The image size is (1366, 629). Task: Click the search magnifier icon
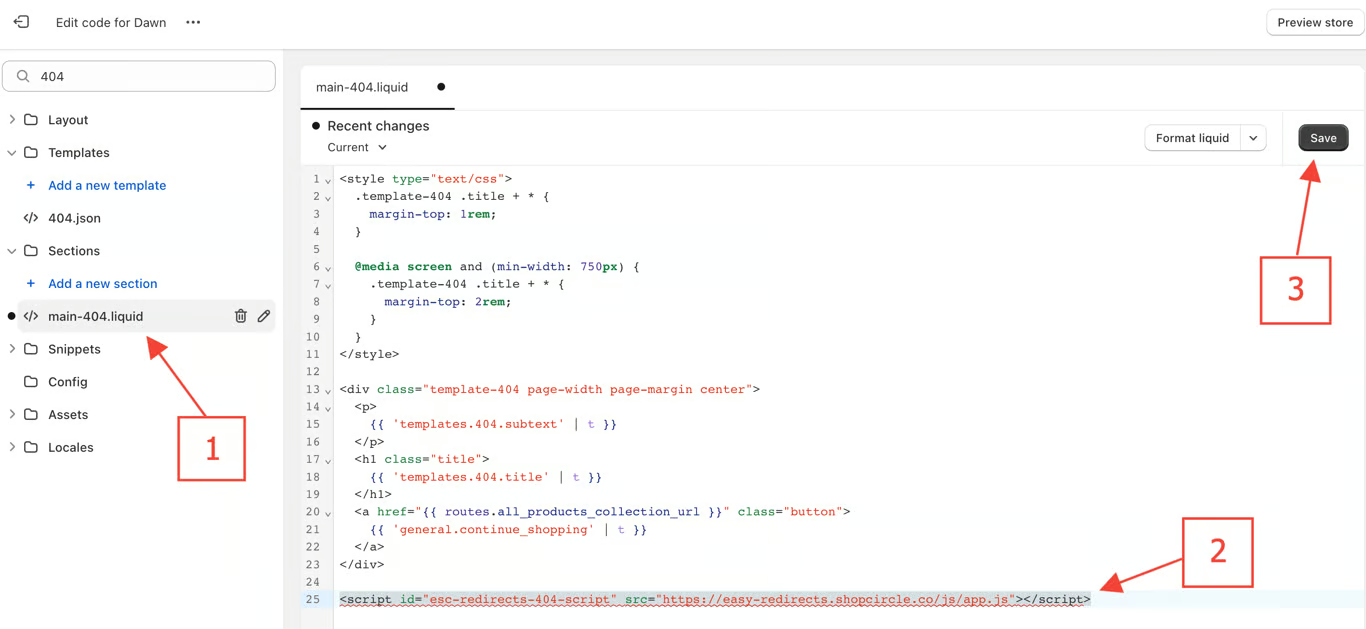click(x=23, y=76)
